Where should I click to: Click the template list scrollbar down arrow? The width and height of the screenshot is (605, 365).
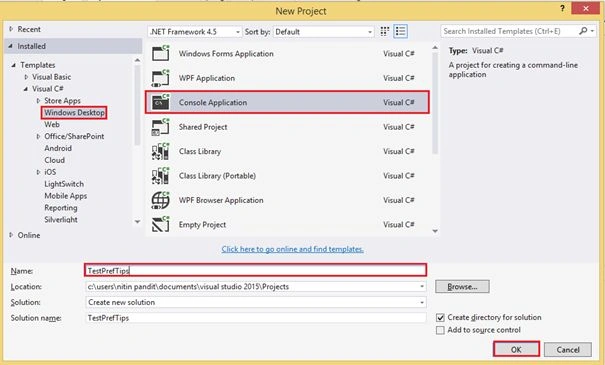coord(435,231)
